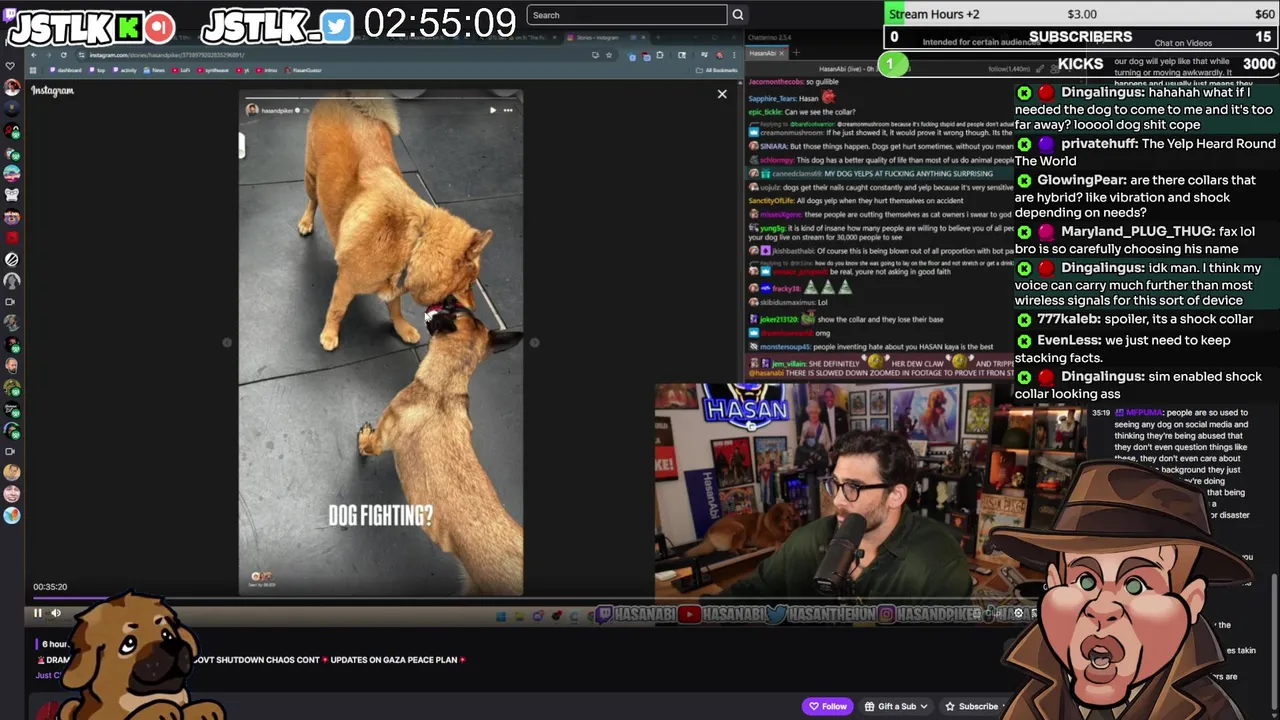1280x720 pixels.
Task: Click the KICKS goal bar
Action: (x=1081, y=63)
